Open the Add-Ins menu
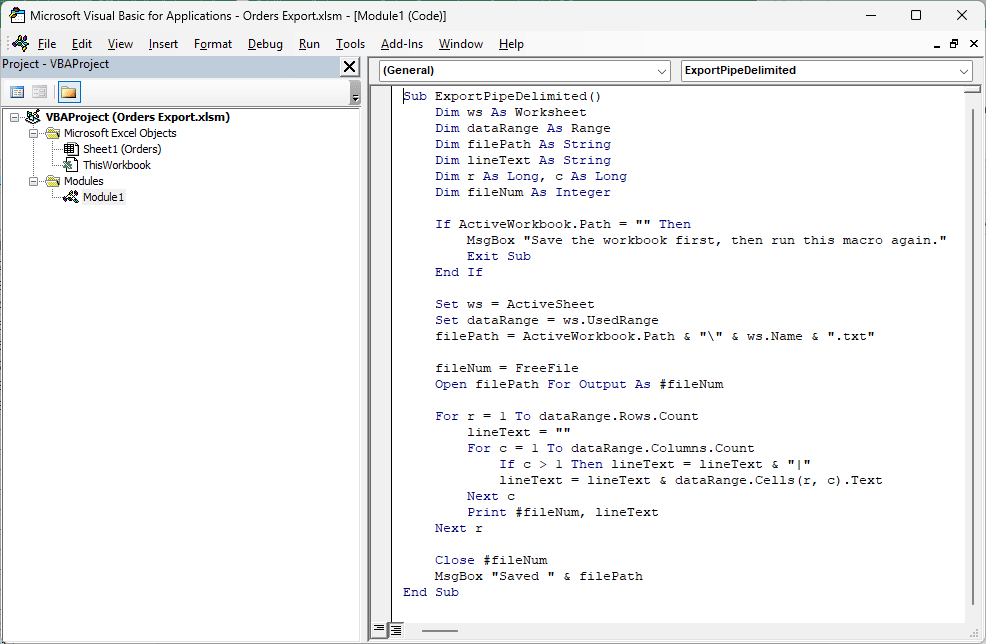Viewport: 986px width, 644px height. (x=402, y=44)
